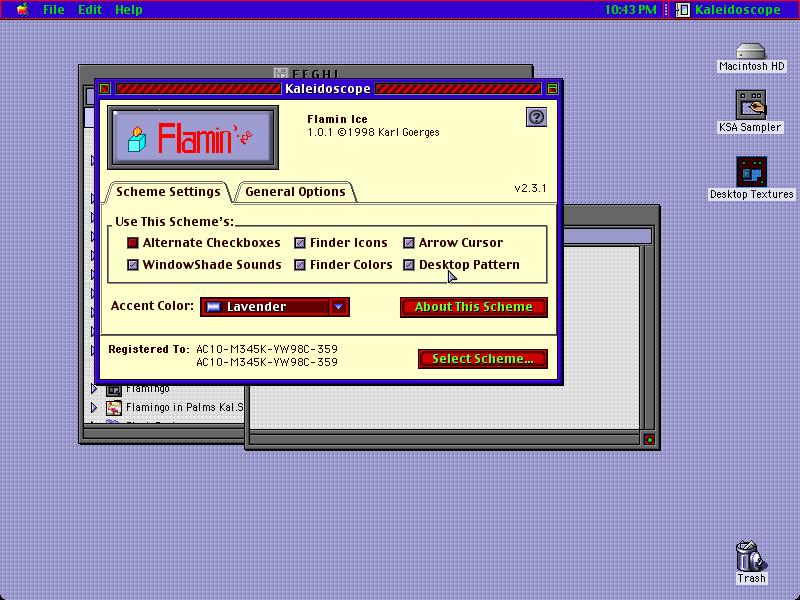The height and width of the screenshot is (600, 800).
Task: Click the Kaleidoscope window zoom box
Action: coord(552,89)
